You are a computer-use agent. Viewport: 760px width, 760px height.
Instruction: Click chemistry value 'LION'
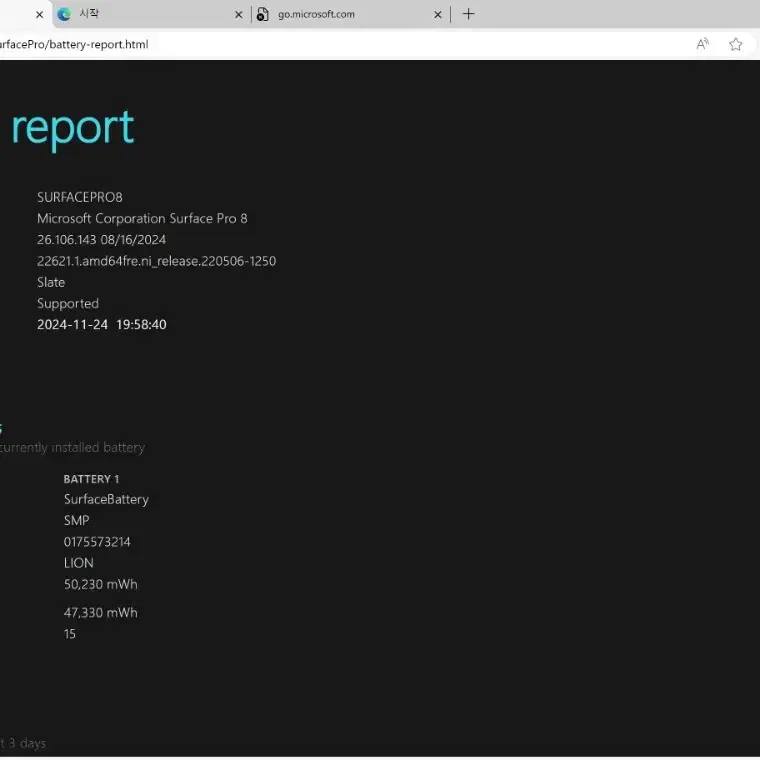[x=79, y=563]
